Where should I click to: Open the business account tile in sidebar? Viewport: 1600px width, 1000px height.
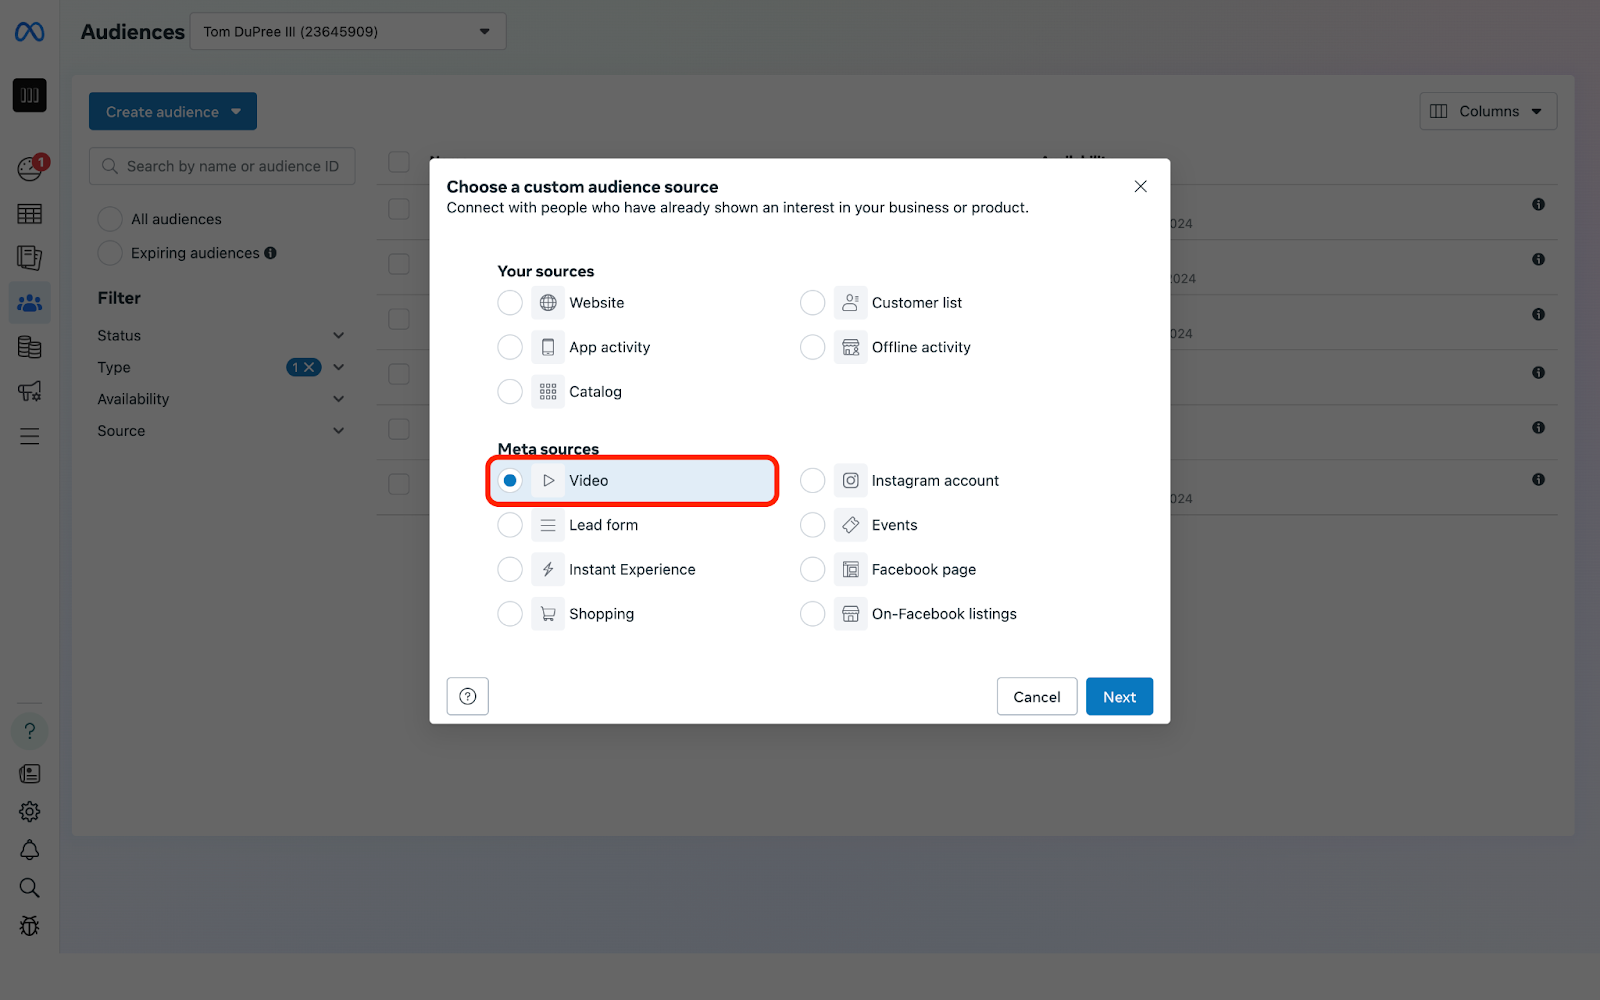[x=29, y=95]
